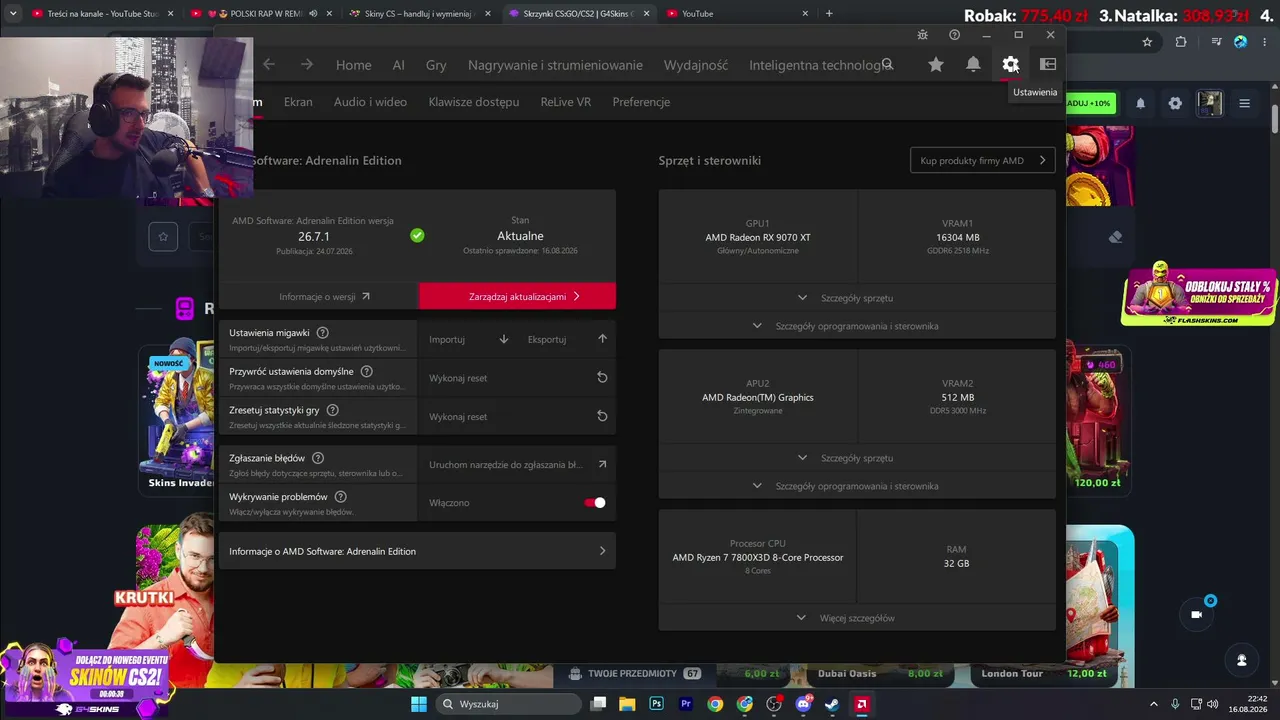Click Zarządzaj aktualizacjami button
Viewport: 1280px width, 720px height.
(x=517, y=296)
